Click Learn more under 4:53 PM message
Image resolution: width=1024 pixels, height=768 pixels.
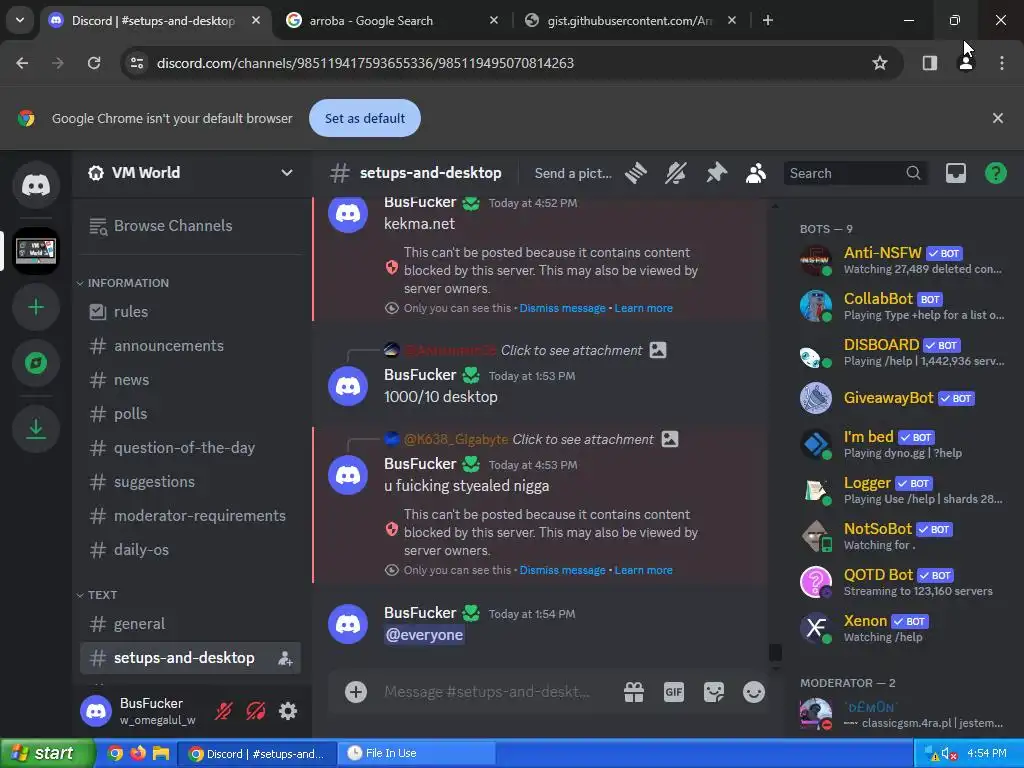tap(643, 570)
